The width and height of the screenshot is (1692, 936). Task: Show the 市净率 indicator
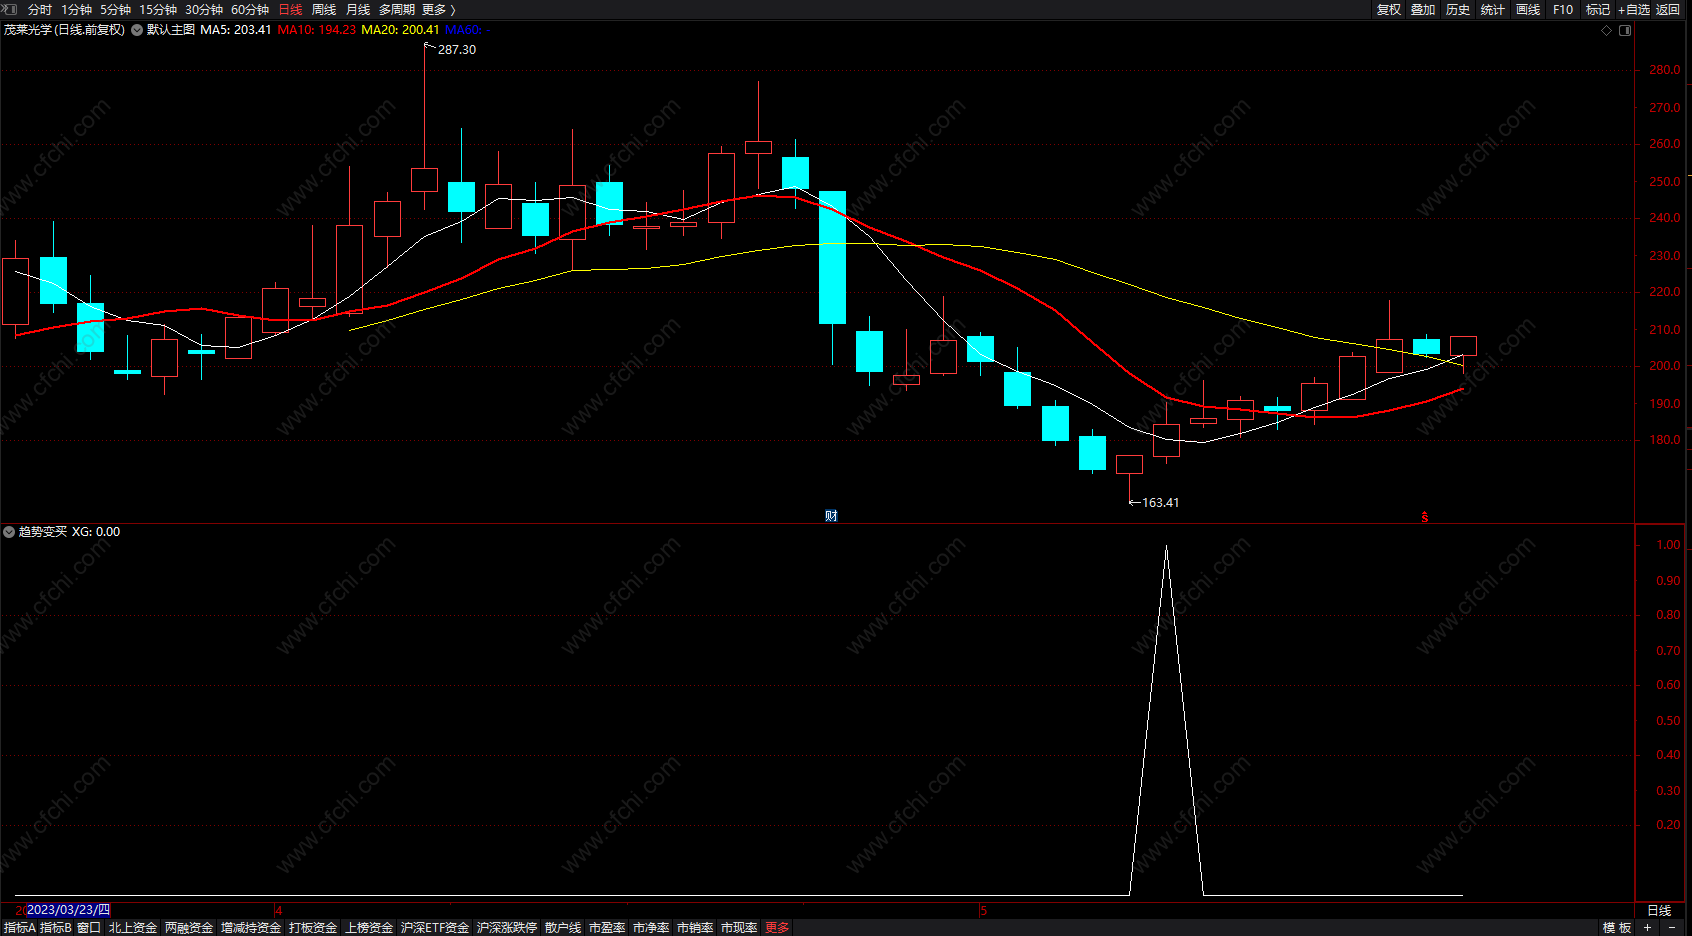point(651,928)
